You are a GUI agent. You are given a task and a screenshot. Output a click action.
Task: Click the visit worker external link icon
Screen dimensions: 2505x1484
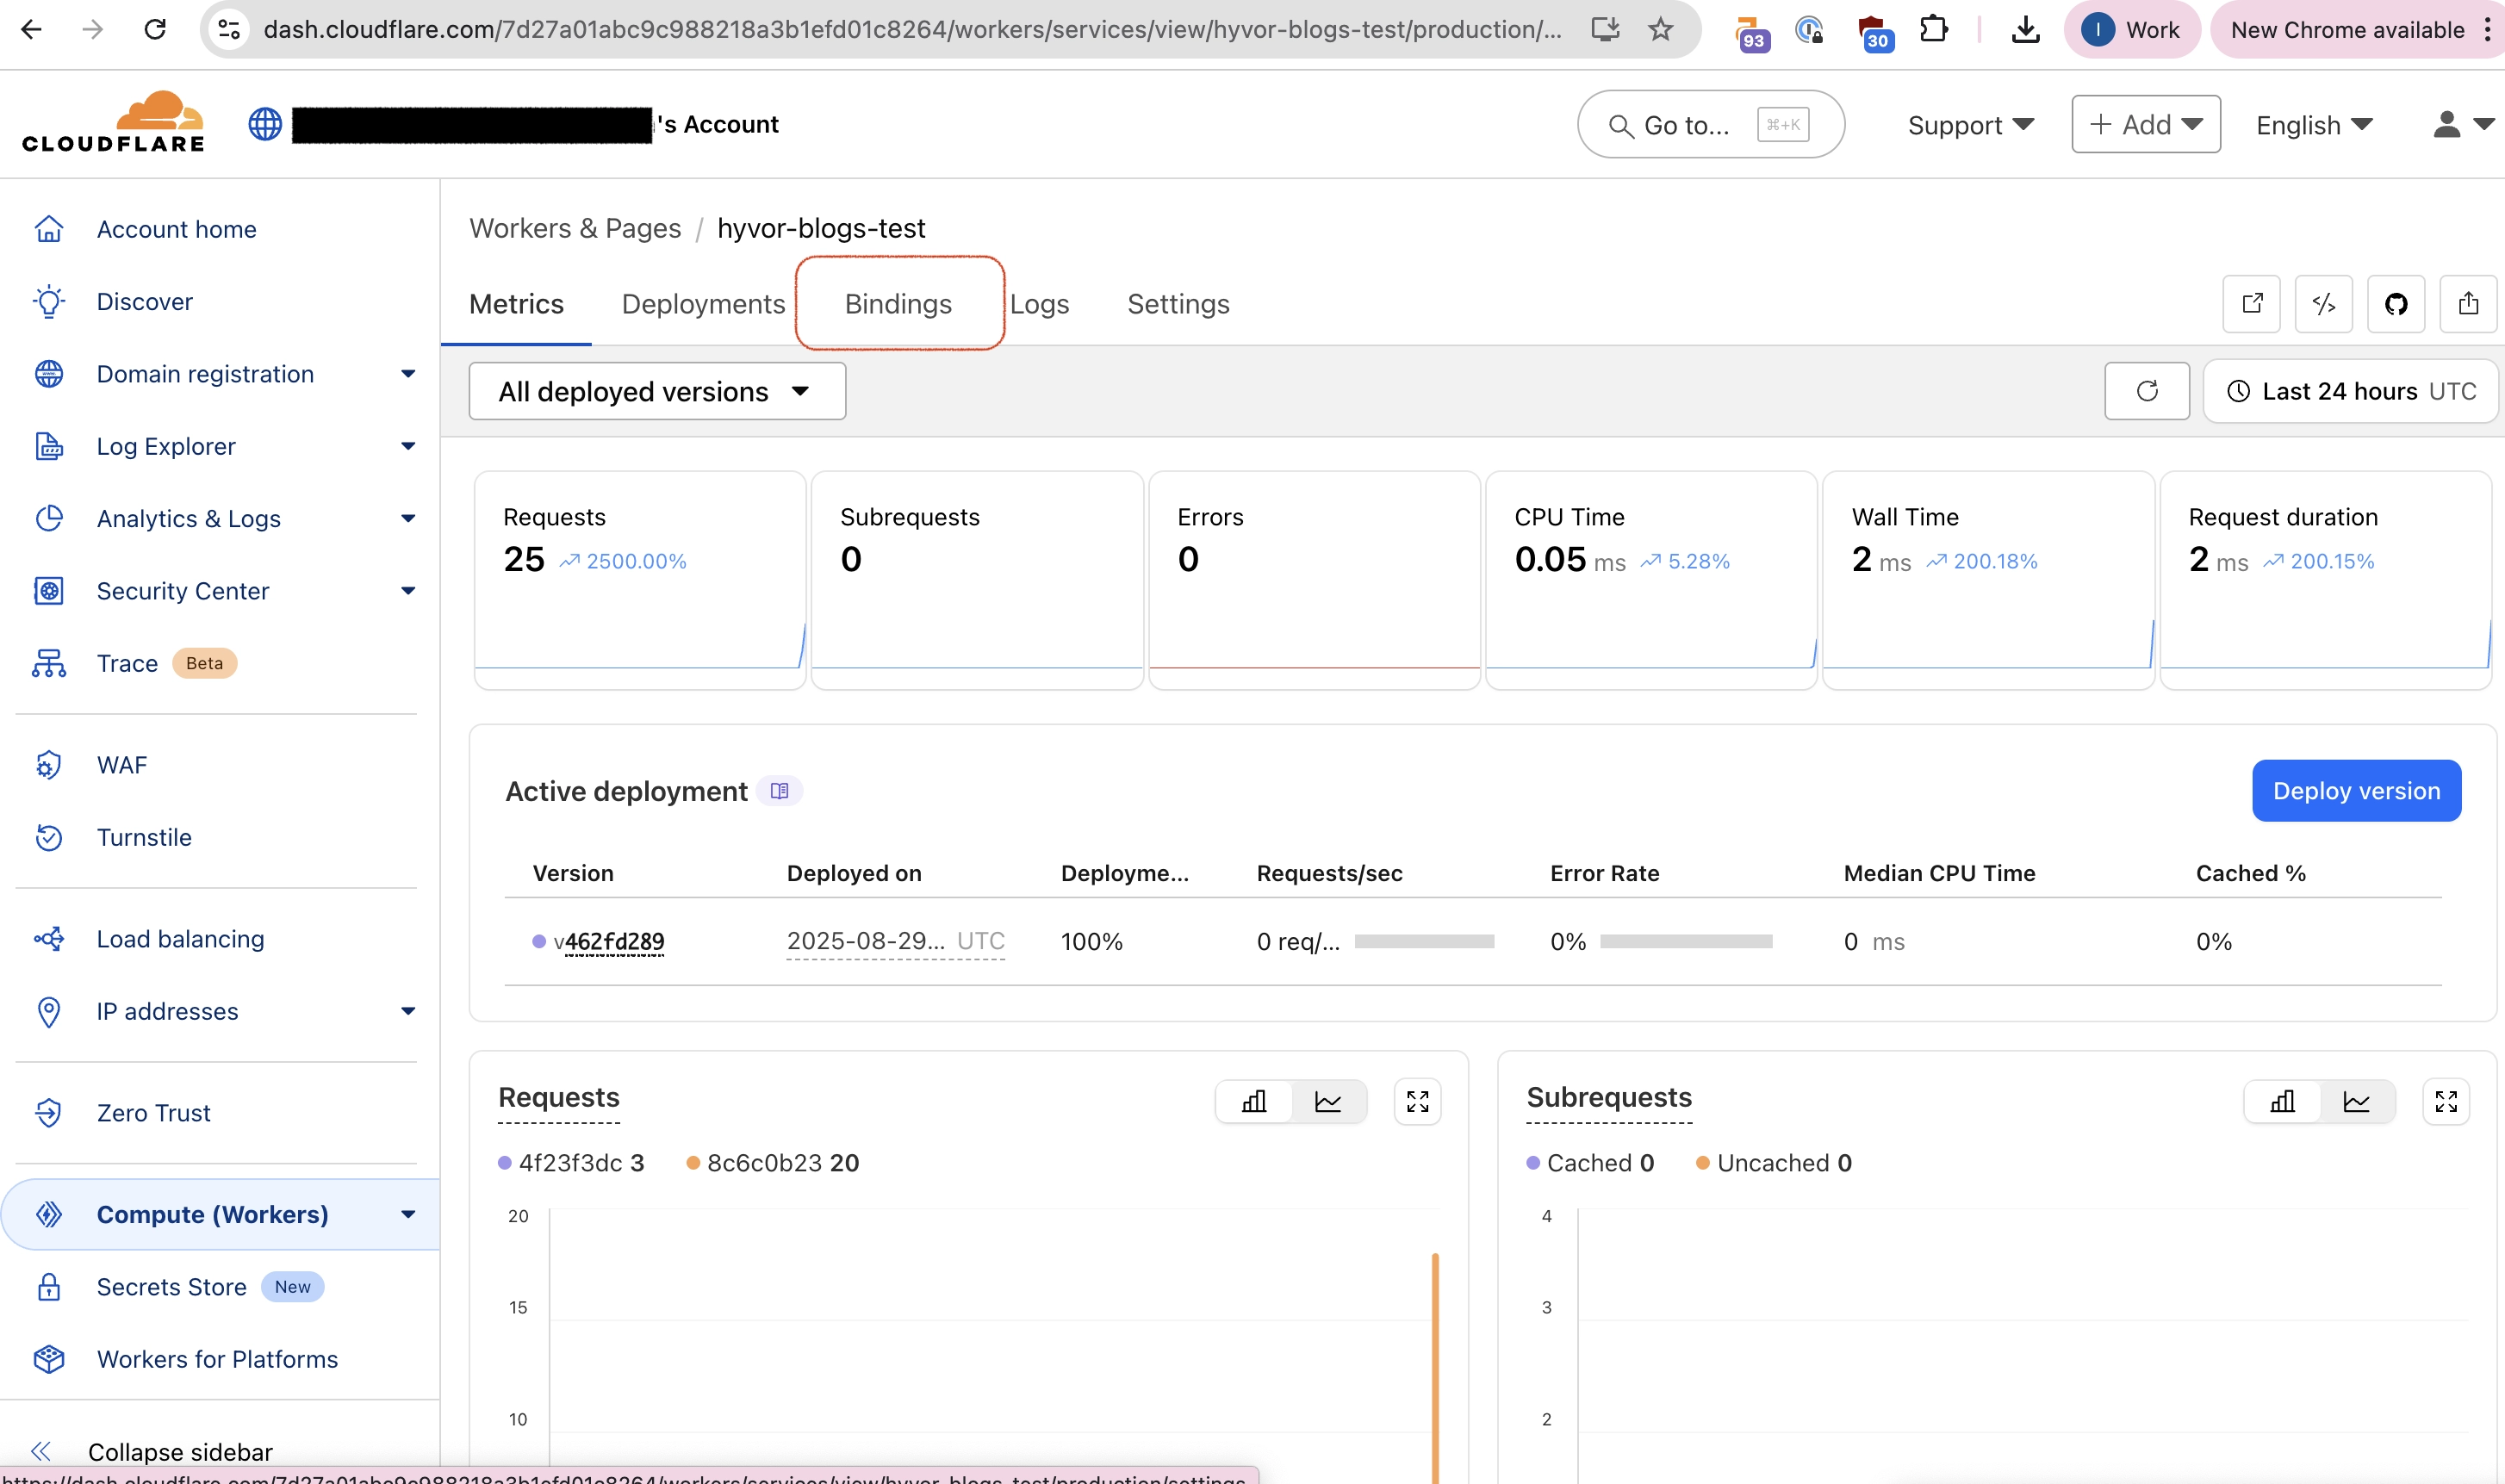click(x=2251, y=303)
